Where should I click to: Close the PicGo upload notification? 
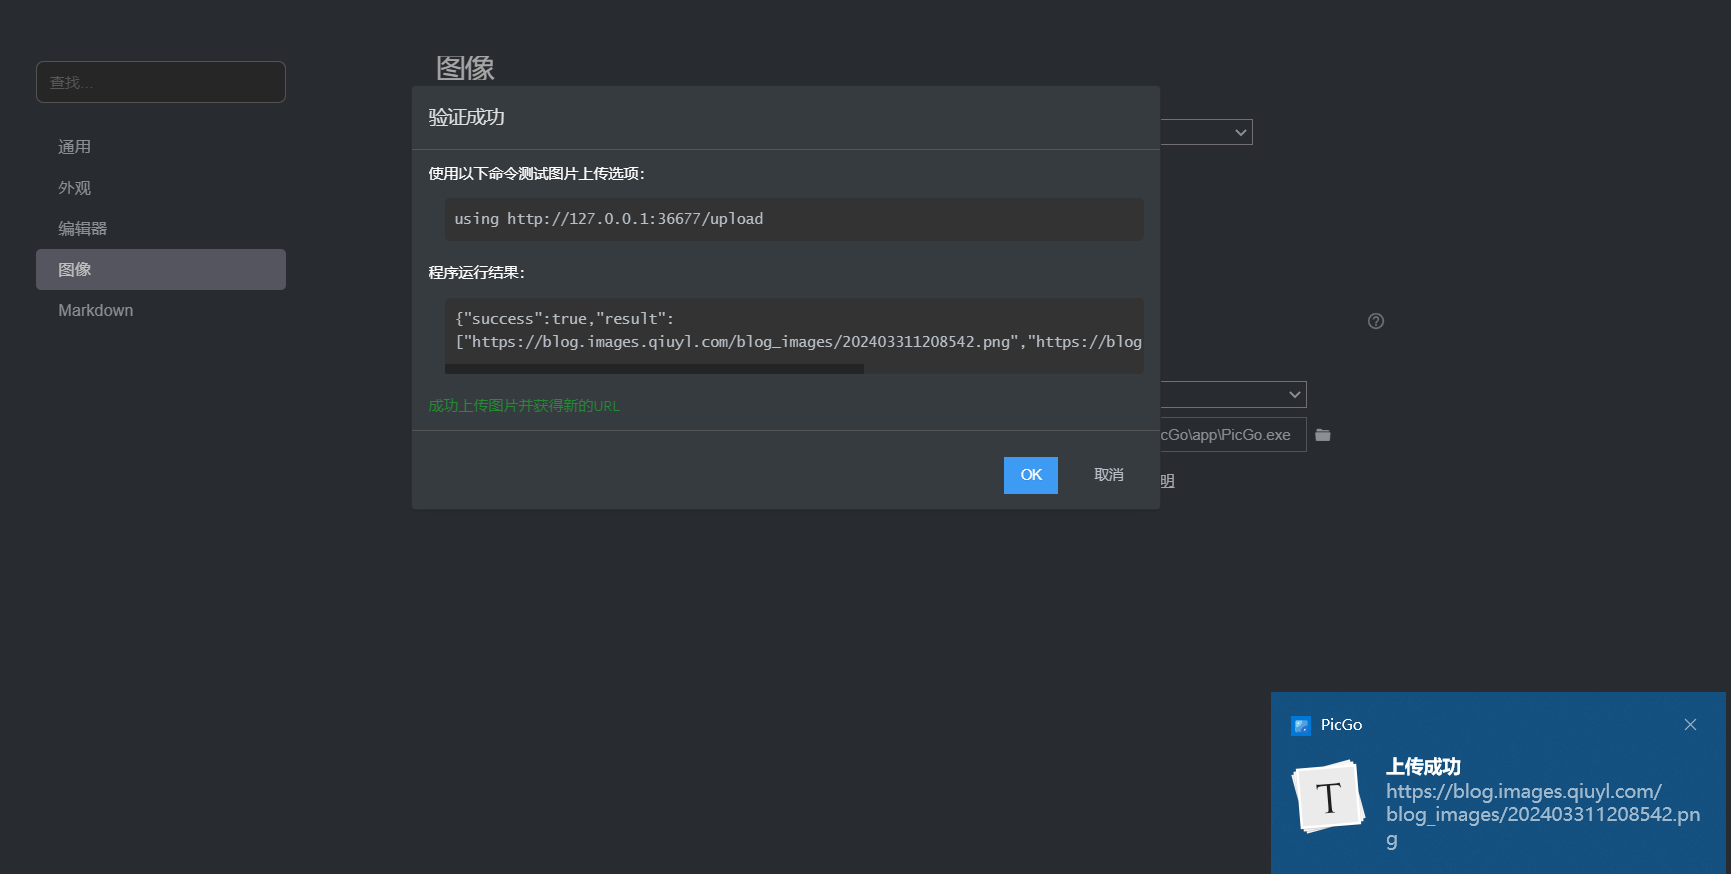coord(1690,725)
